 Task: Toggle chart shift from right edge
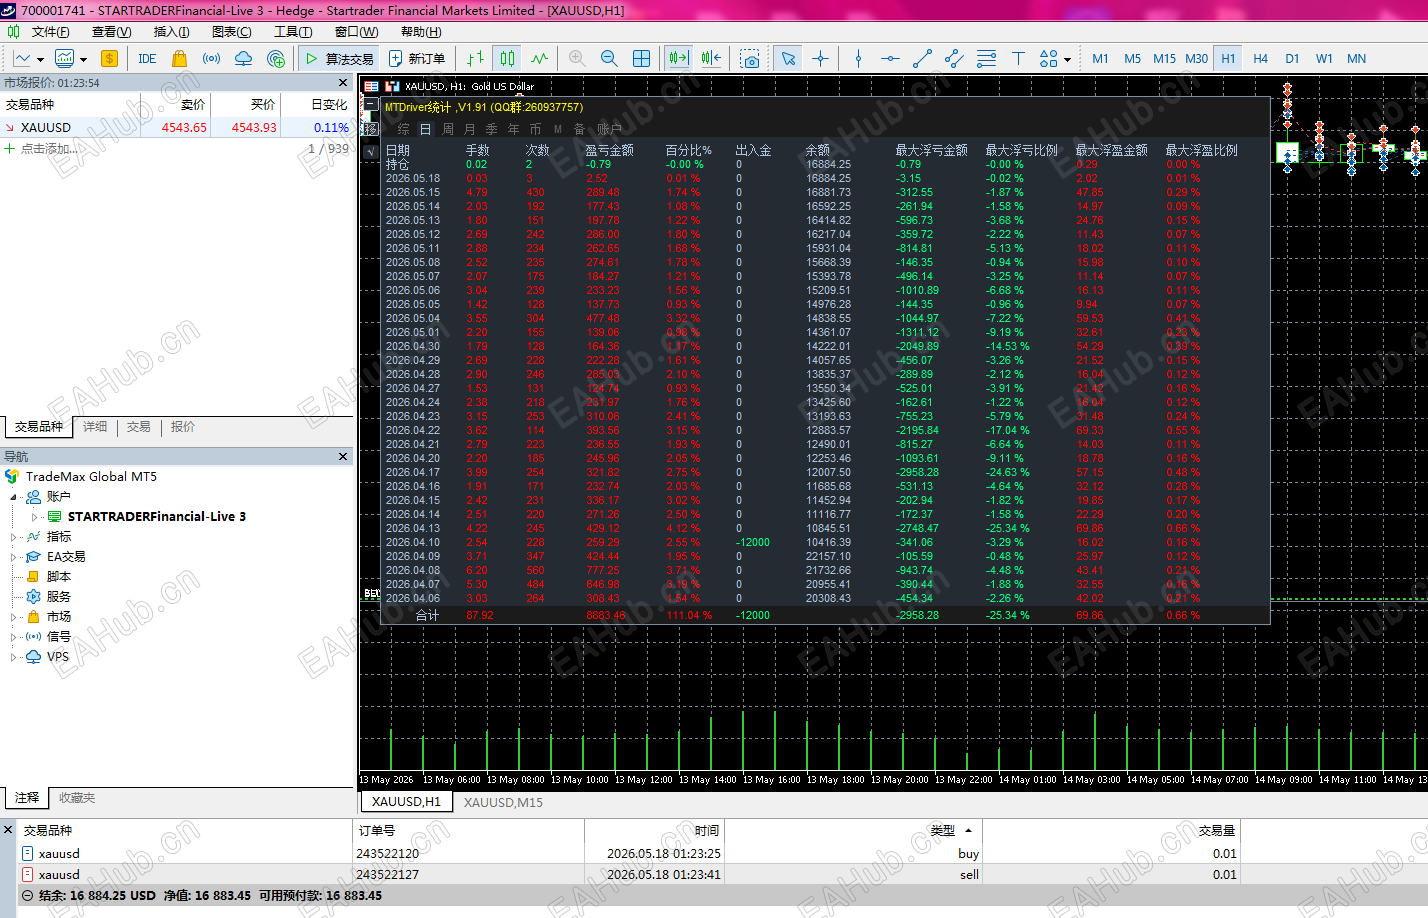click(711, 59)
